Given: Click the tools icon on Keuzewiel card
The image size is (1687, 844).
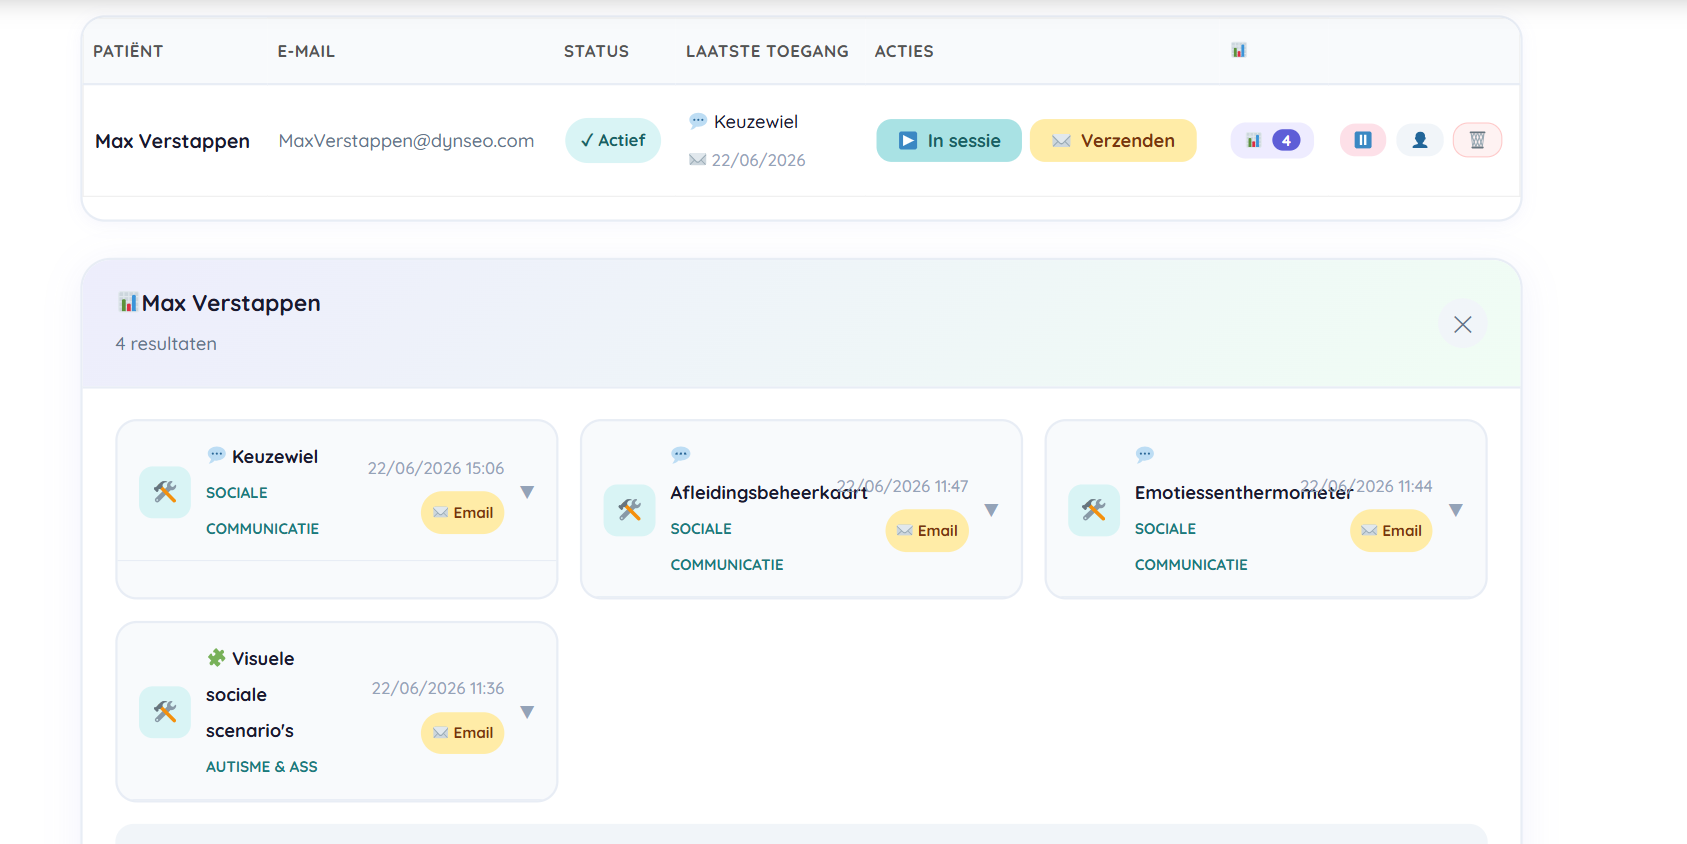Looking at the screenshot, I should click(x=165, y=492).
